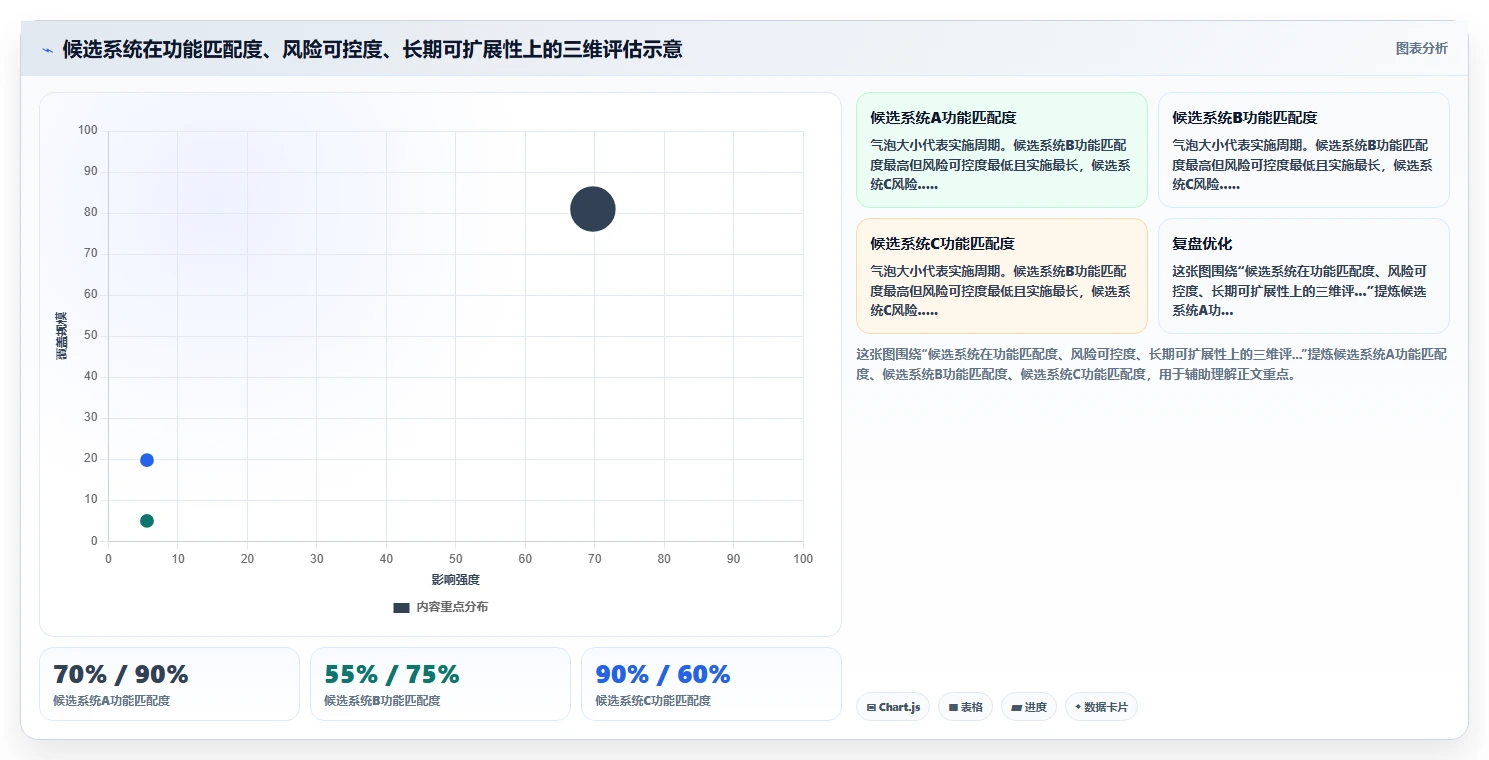Click the 候选系统C功能匹配度 label under 90% / 60%
Viewport: 1489px width, 760px height.
pos(653,701)
